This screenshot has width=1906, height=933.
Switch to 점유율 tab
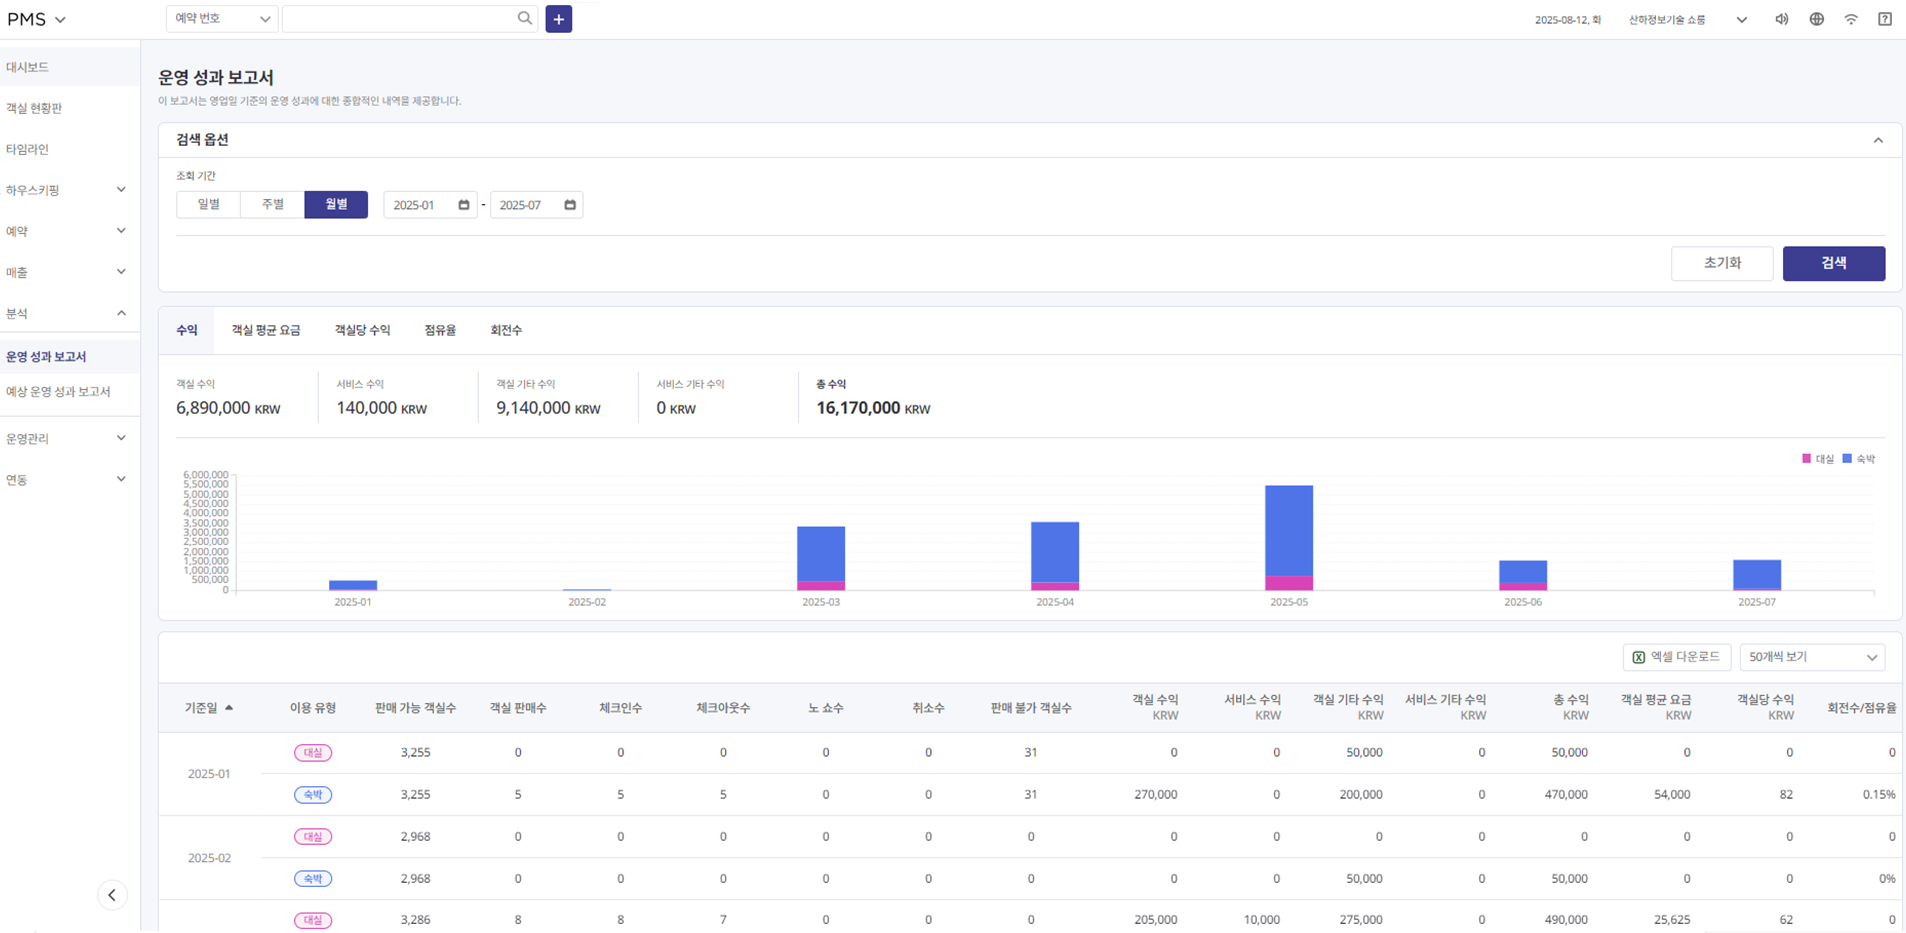point(440,330)
